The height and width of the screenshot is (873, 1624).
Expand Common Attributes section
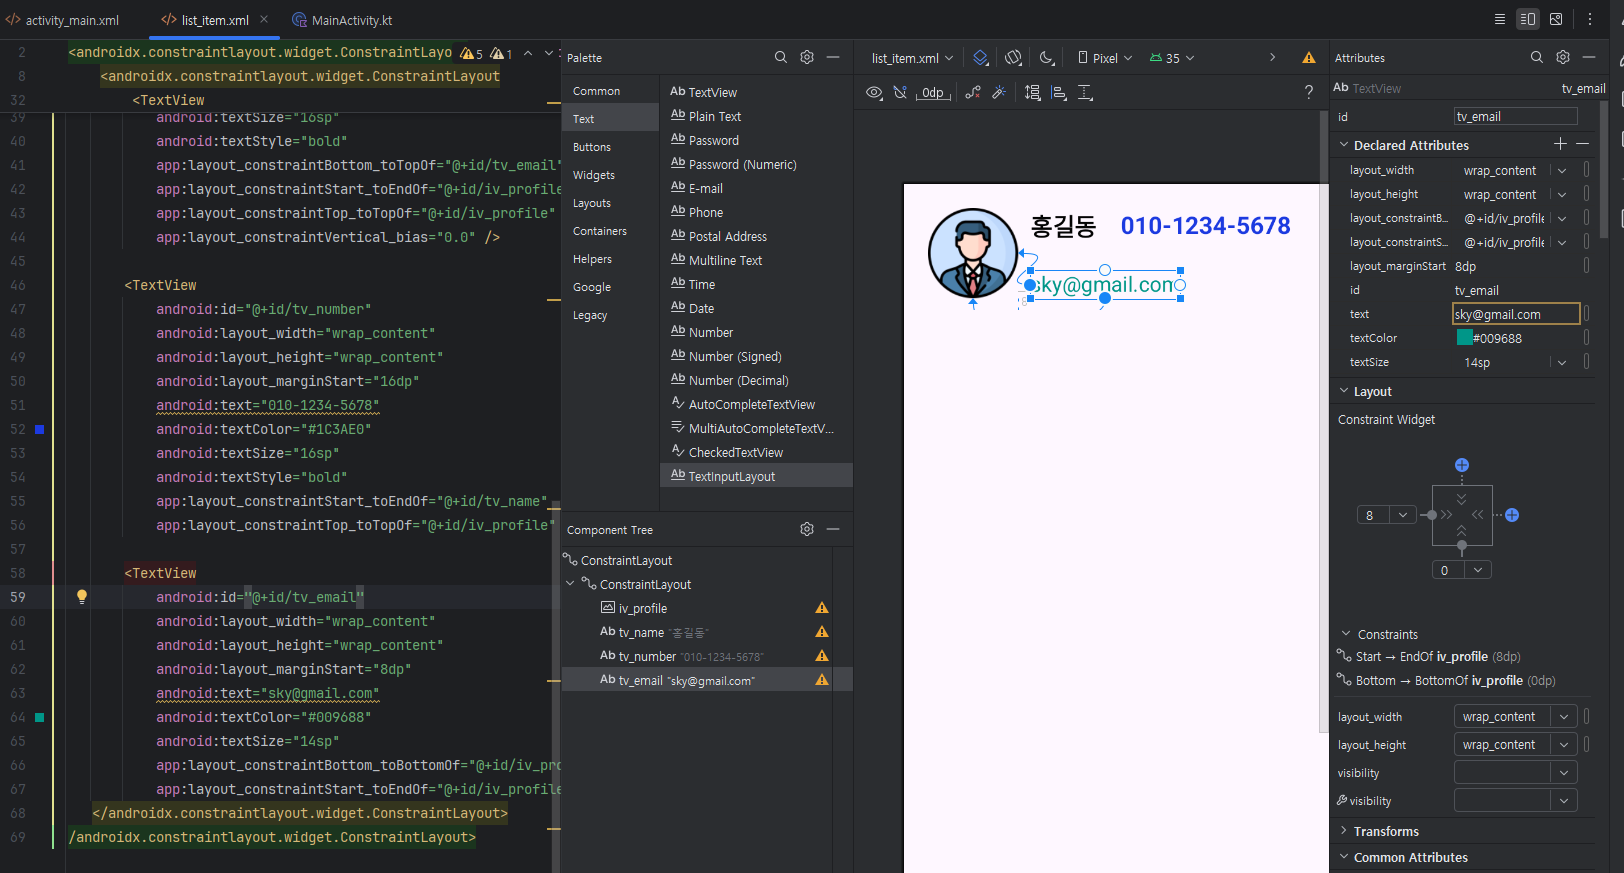tap(1344, 857)
